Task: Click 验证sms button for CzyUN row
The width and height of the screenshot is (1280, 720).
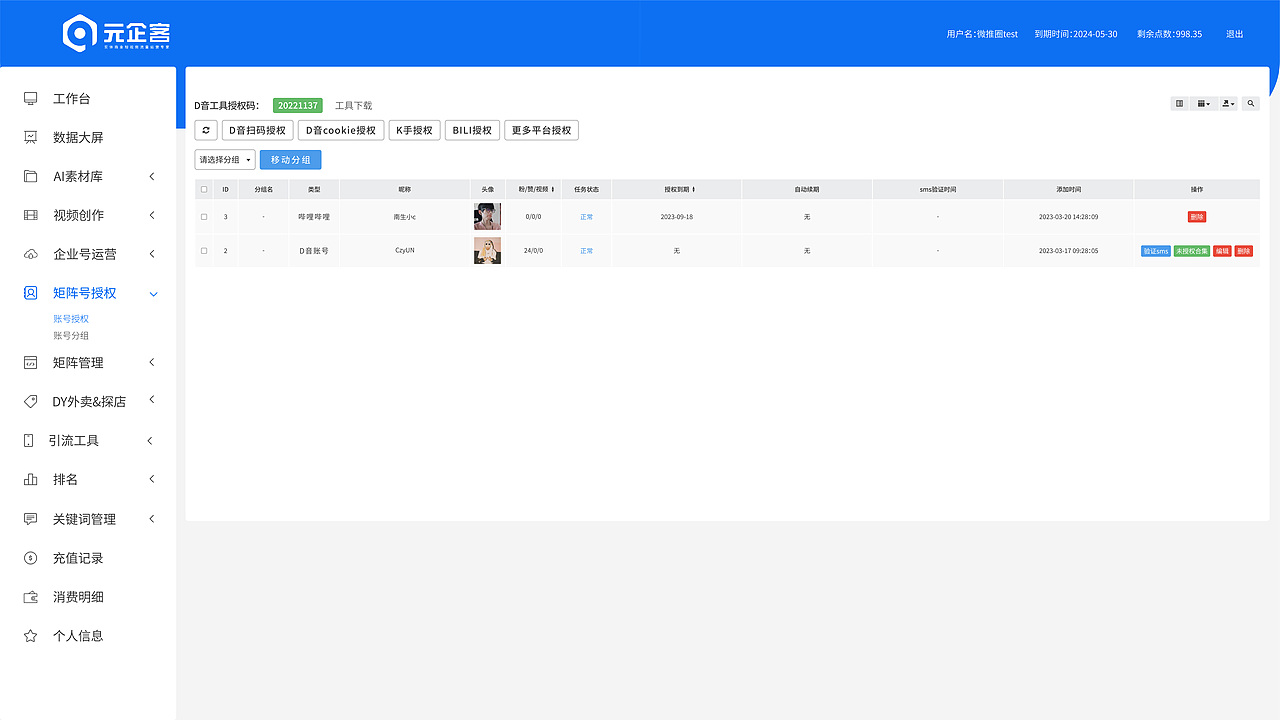Action: [1155, 251]
